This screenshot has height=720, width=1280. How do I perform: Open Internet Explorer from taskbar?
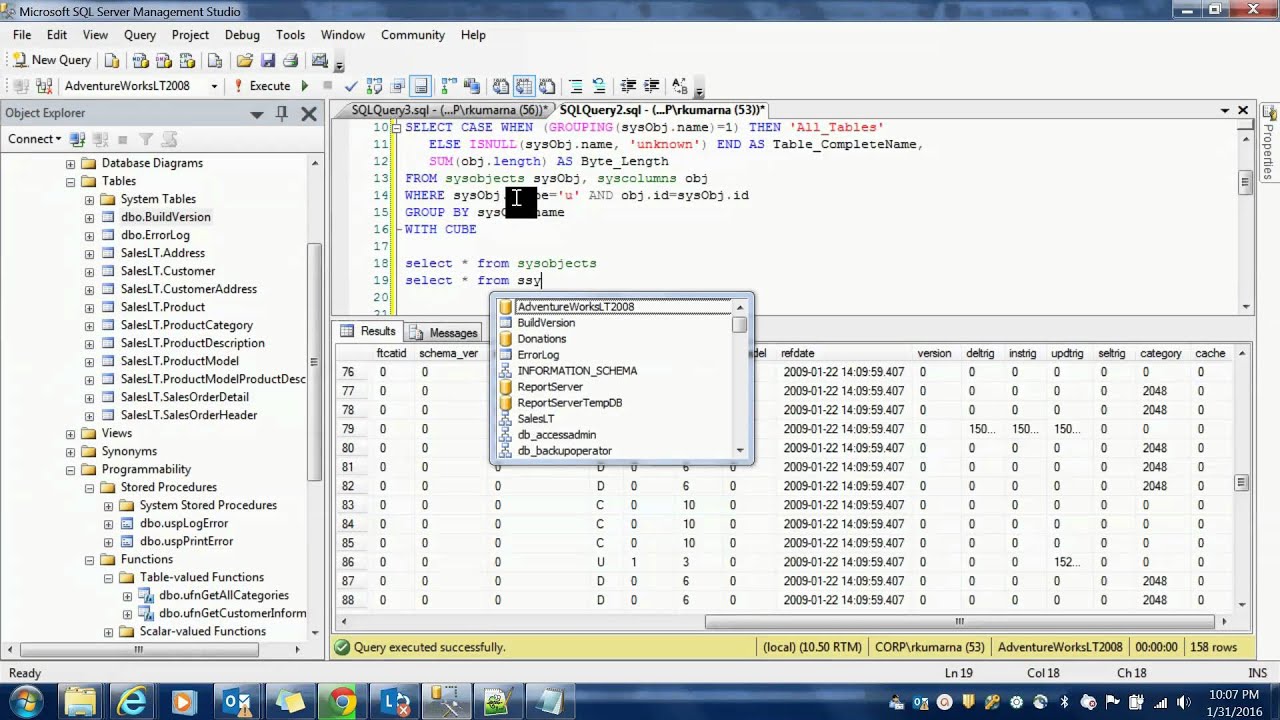tap(131, 701)
